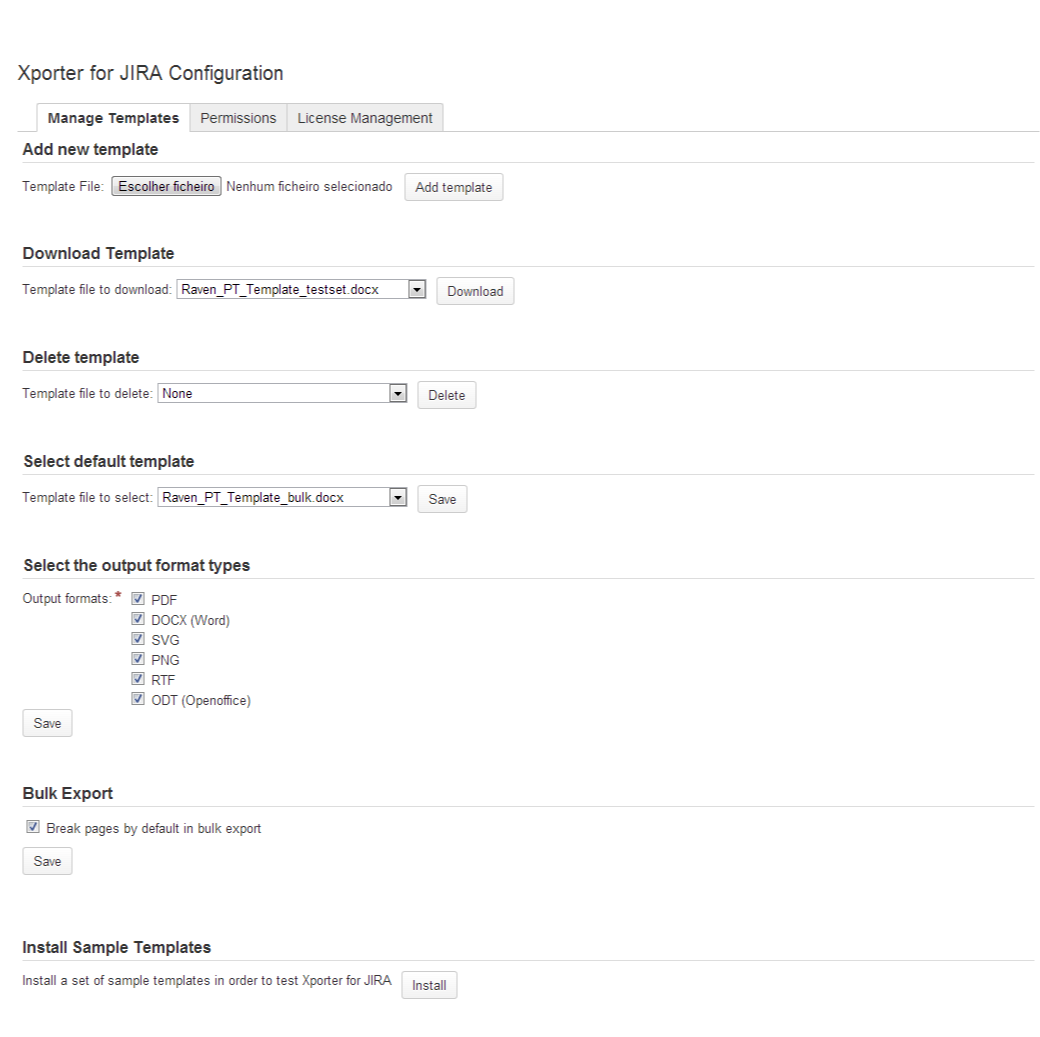The image size is (1040, 1037).
Task: Select the Manage Templates tab
Action: pyautogui.click(x=113, y=118)
